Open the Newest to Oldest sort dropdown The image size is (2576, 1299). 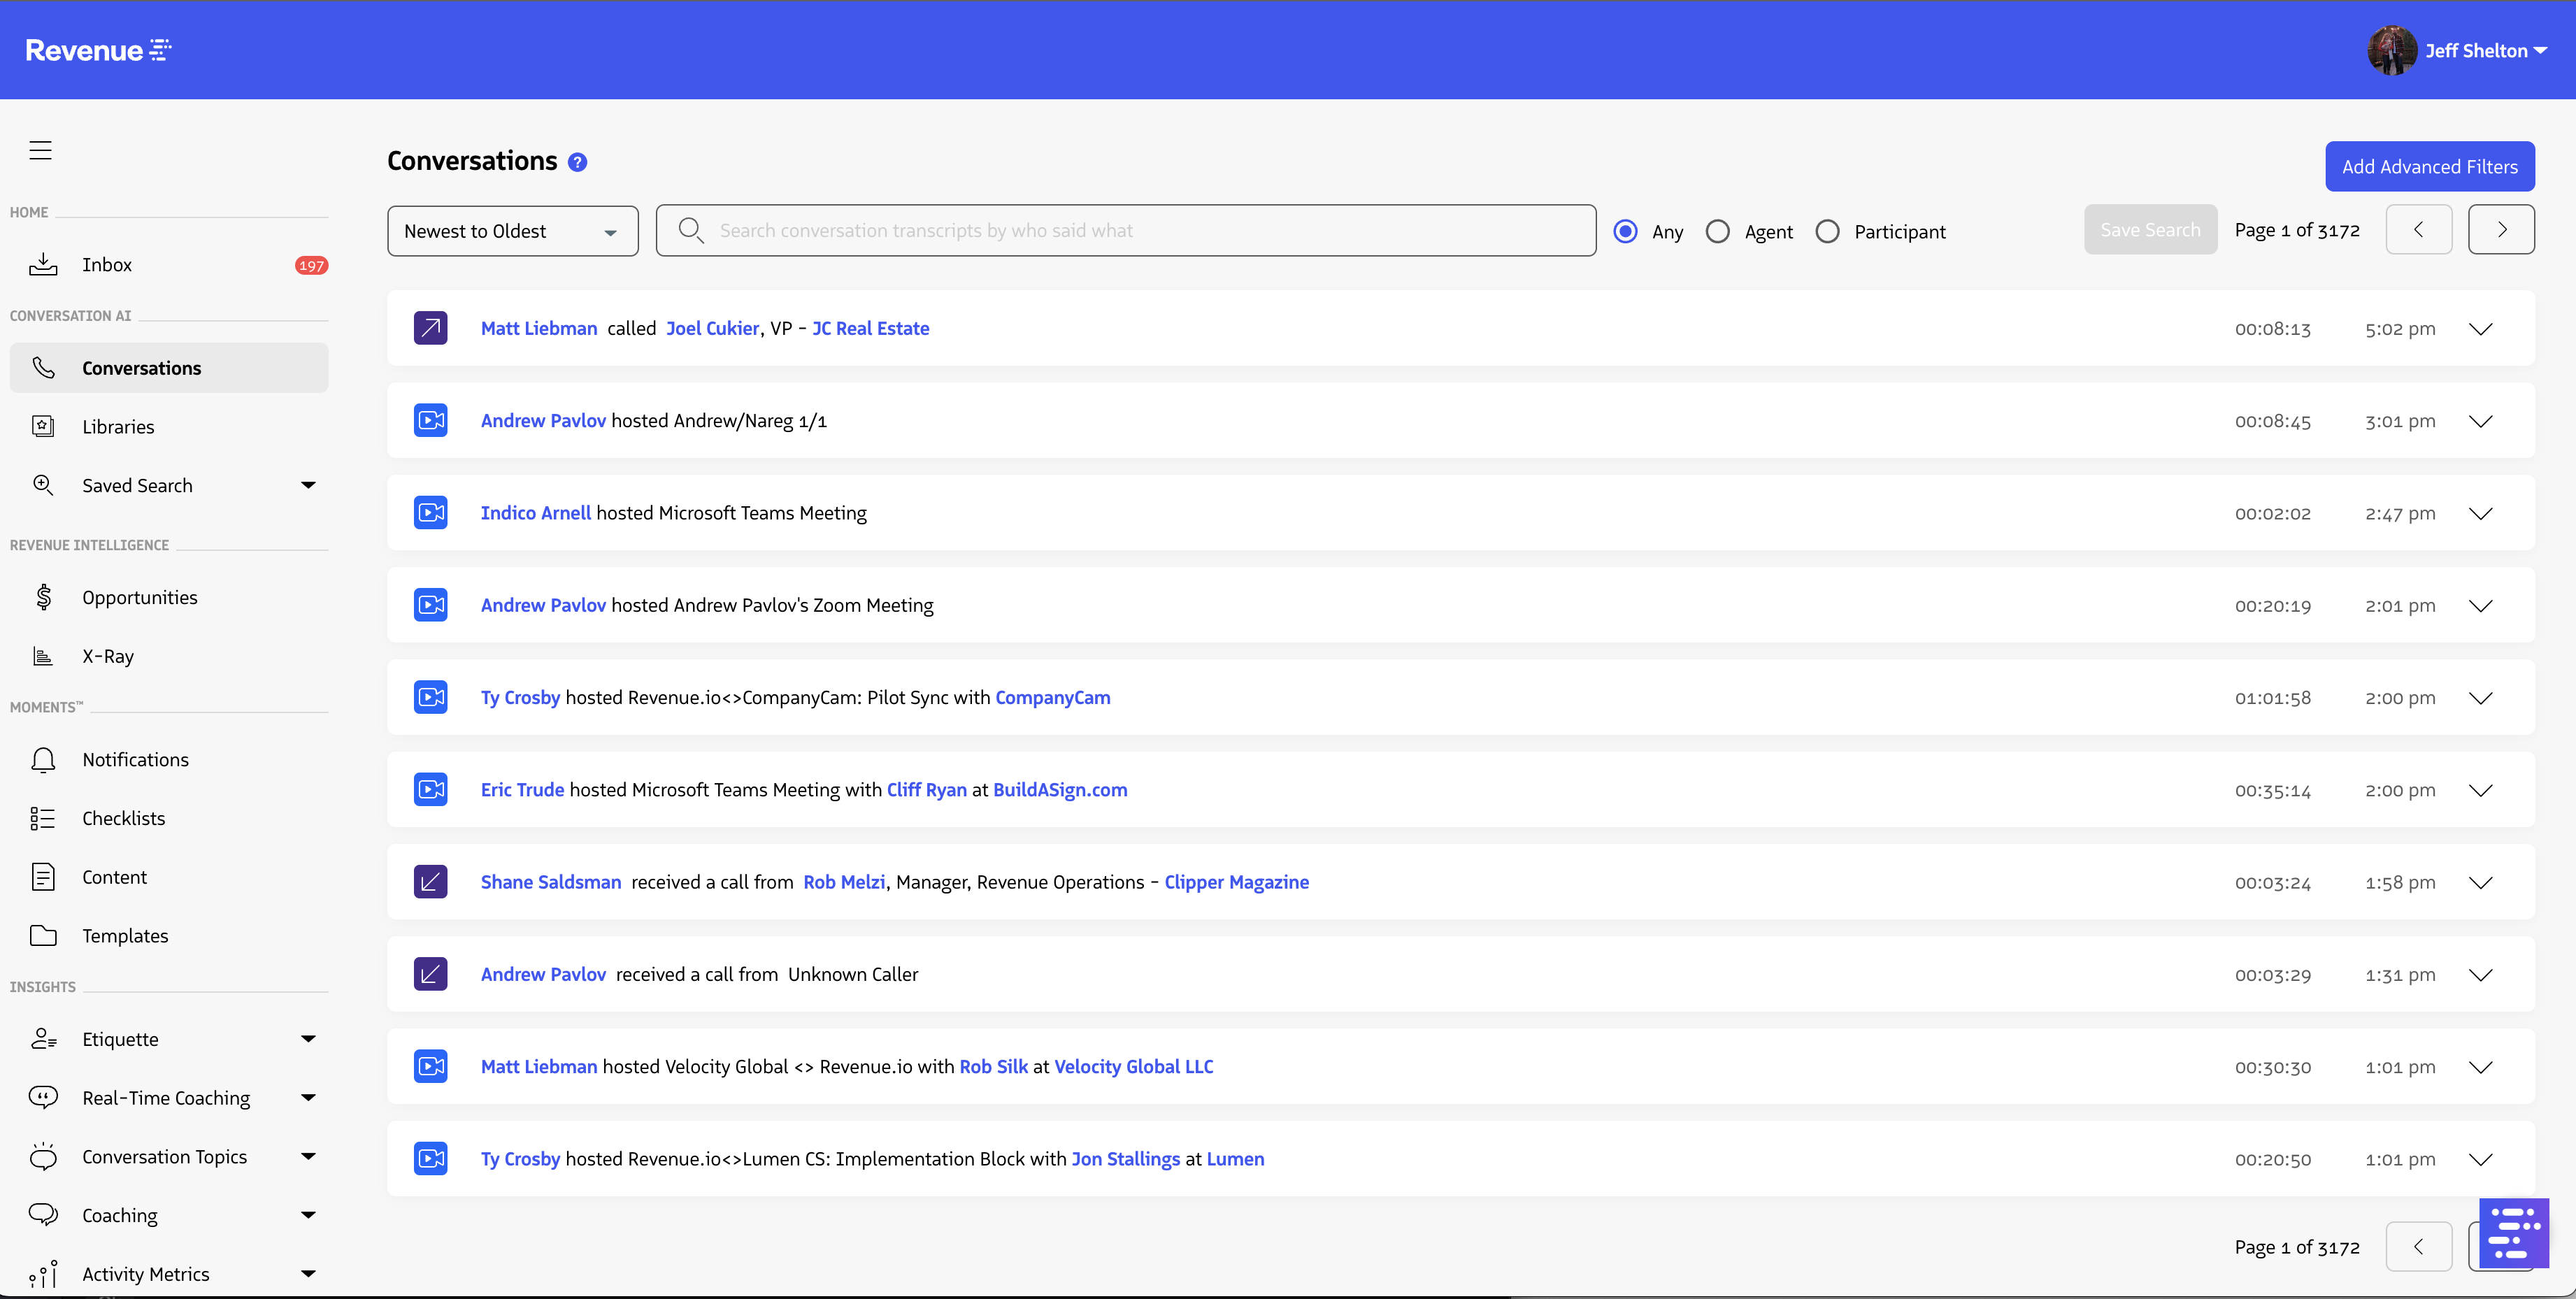point(512,231)
